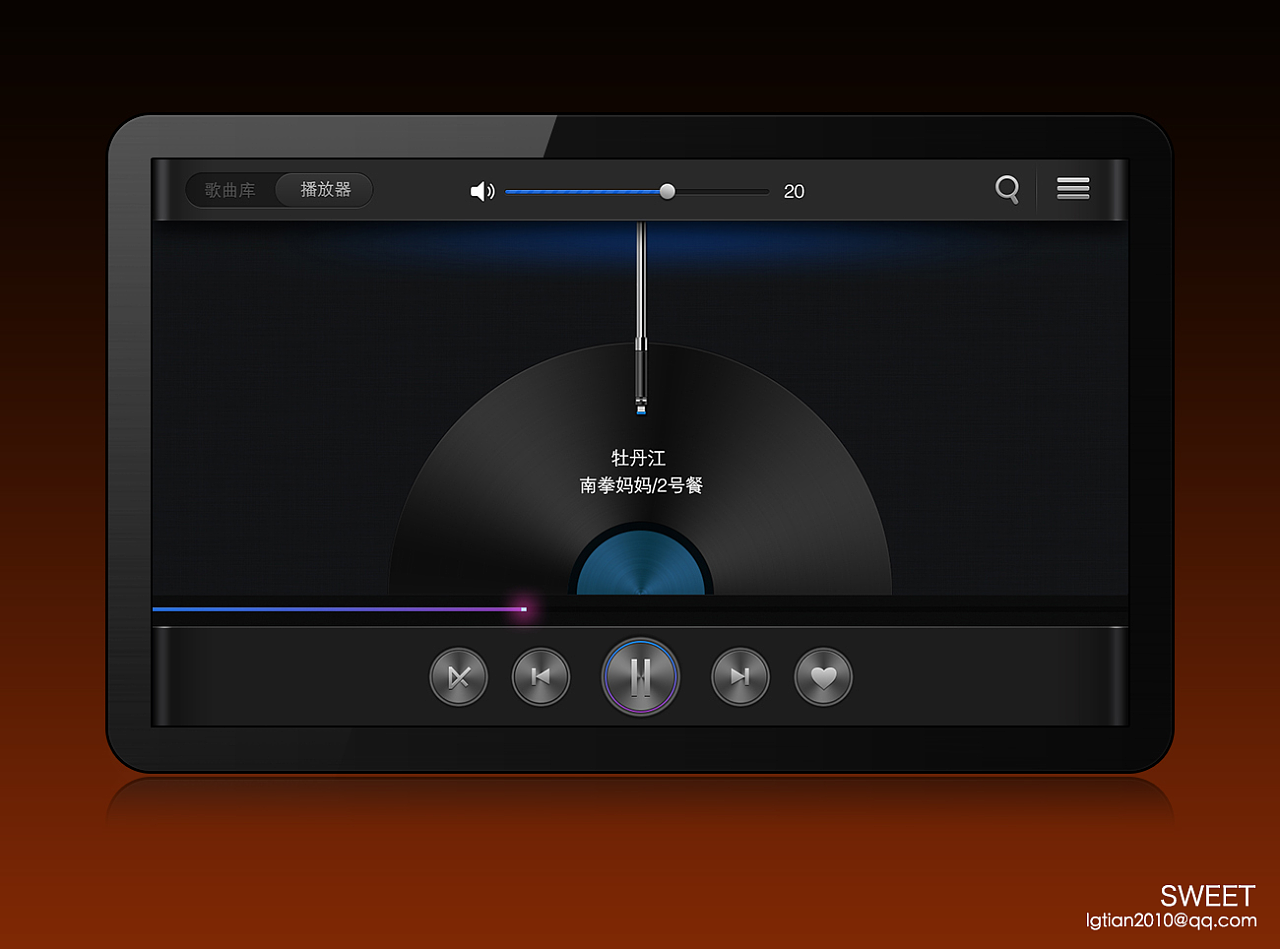Click the volume slider knob
The image size is (1280, 949).
click(667, 191)
